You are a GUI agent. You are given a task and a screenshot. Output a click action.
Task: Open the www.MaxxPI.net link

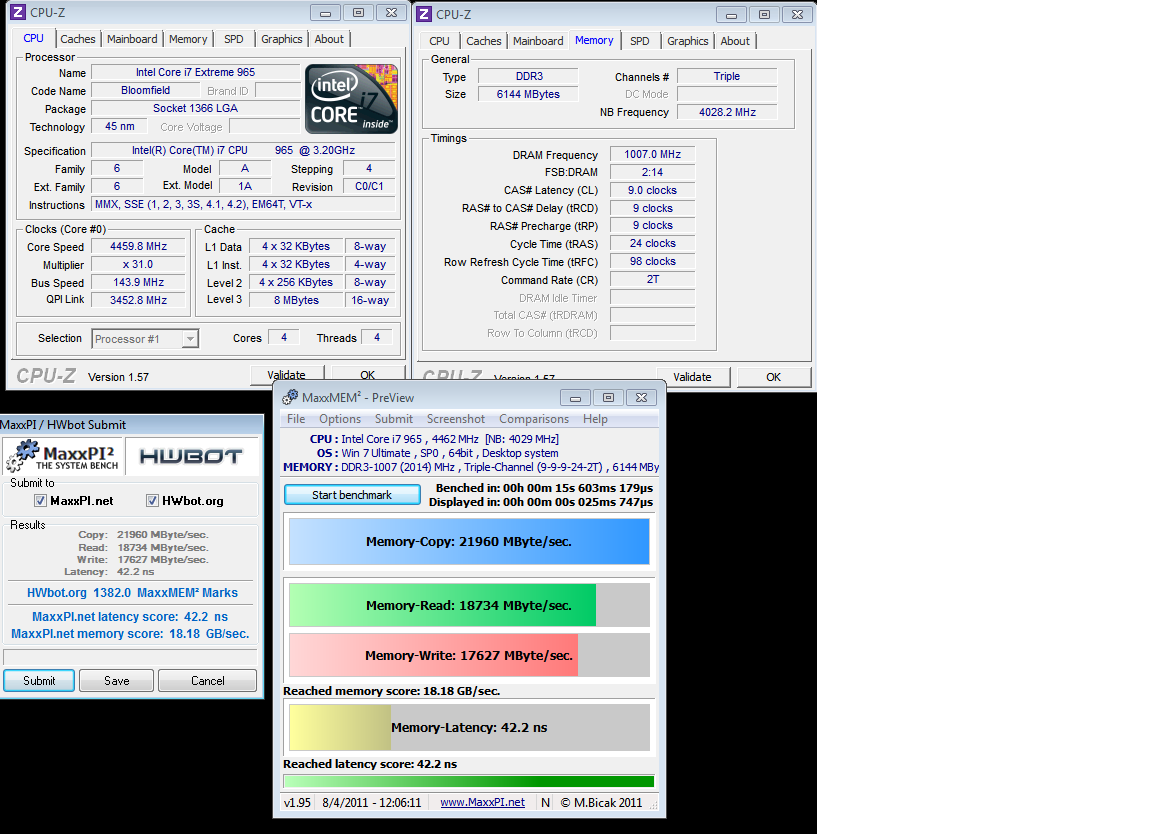tap(483, 802)
